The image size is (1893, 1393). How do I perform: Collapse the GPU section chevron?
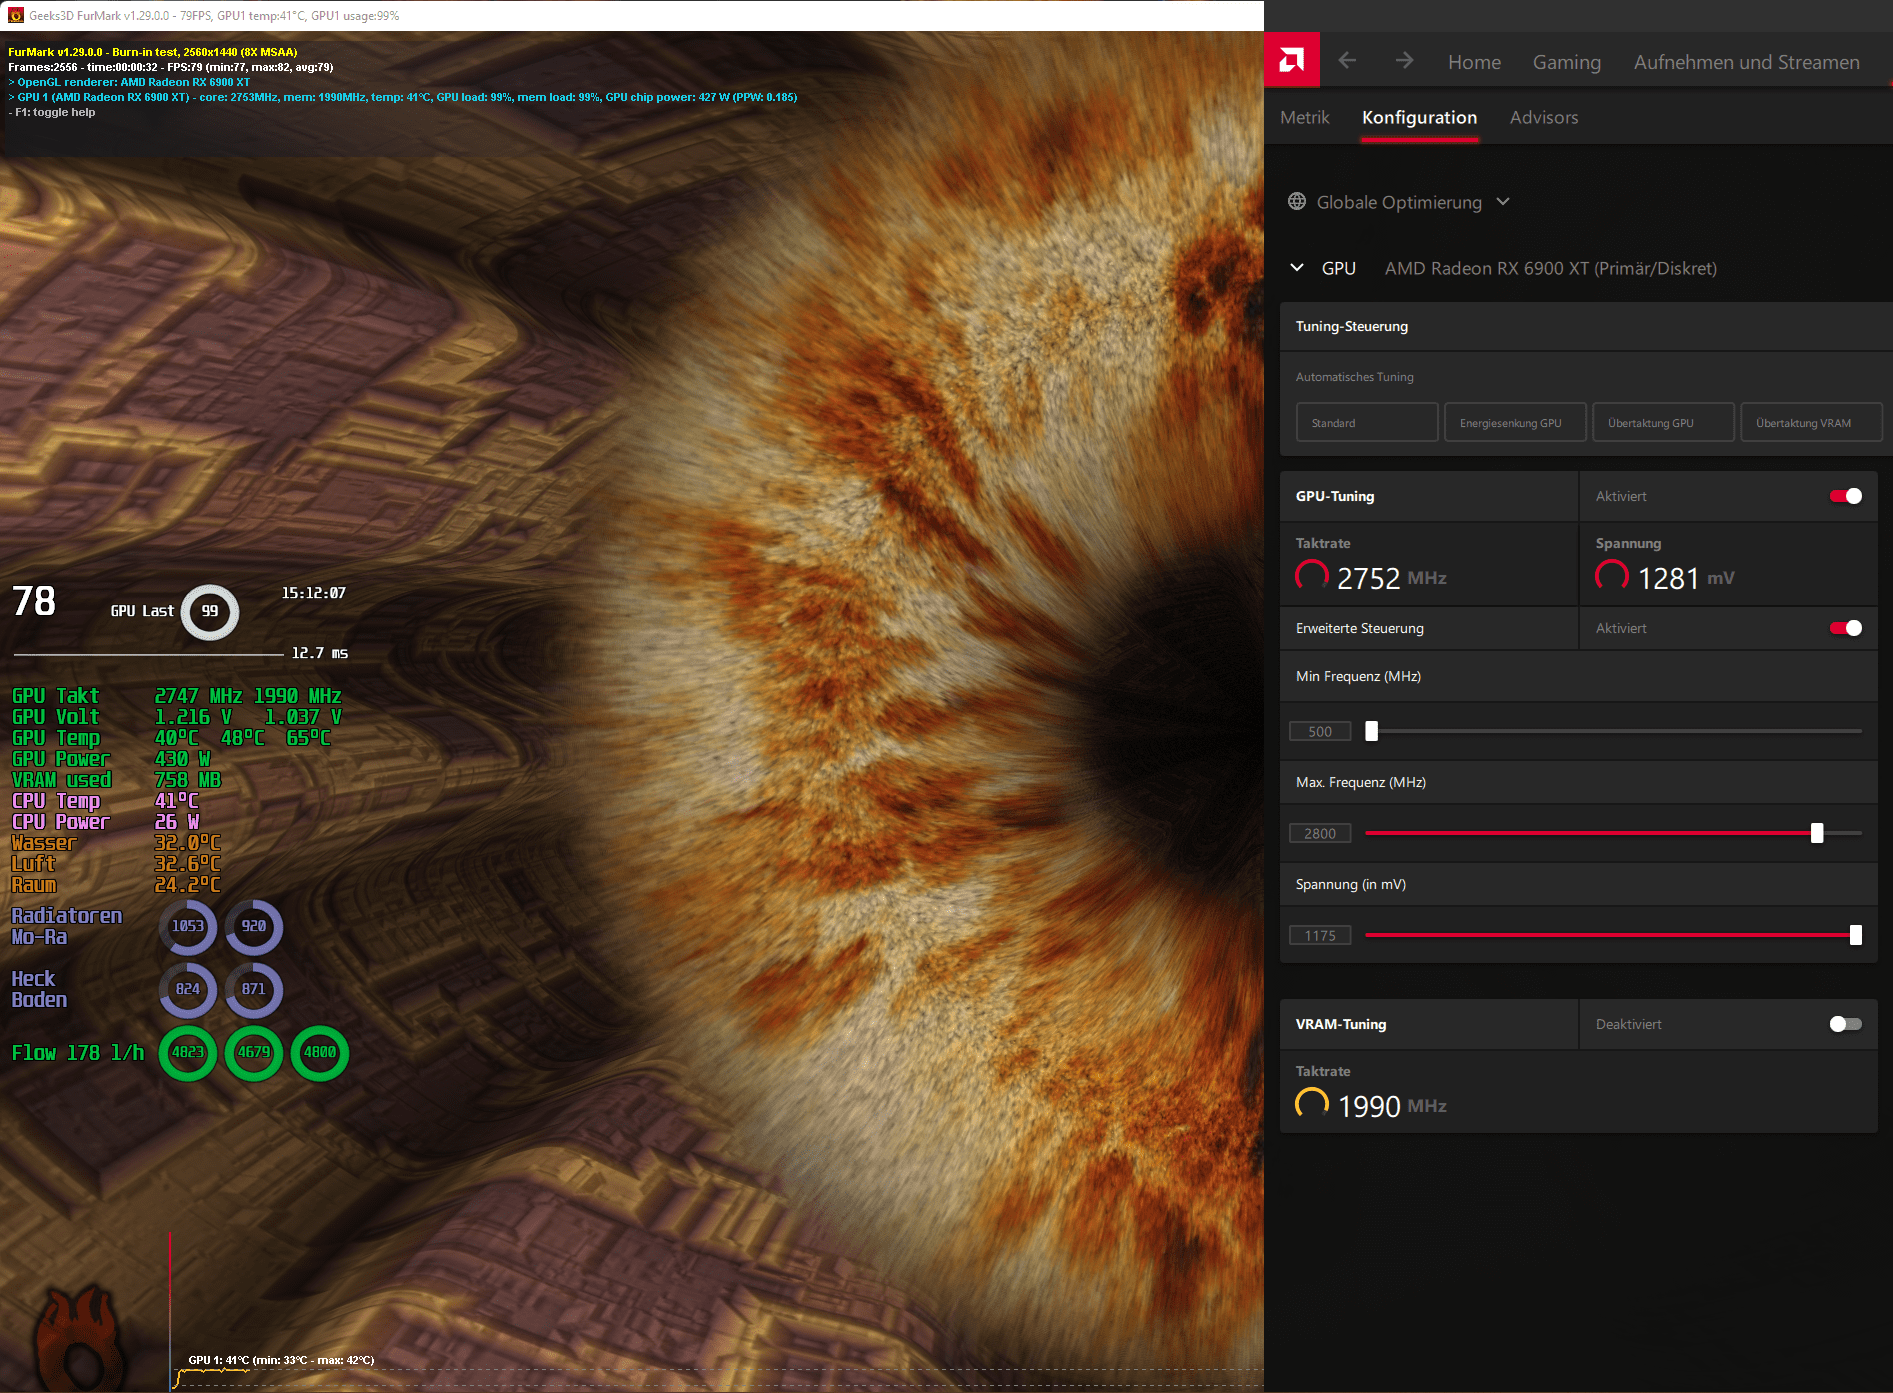click(1297, 268)
